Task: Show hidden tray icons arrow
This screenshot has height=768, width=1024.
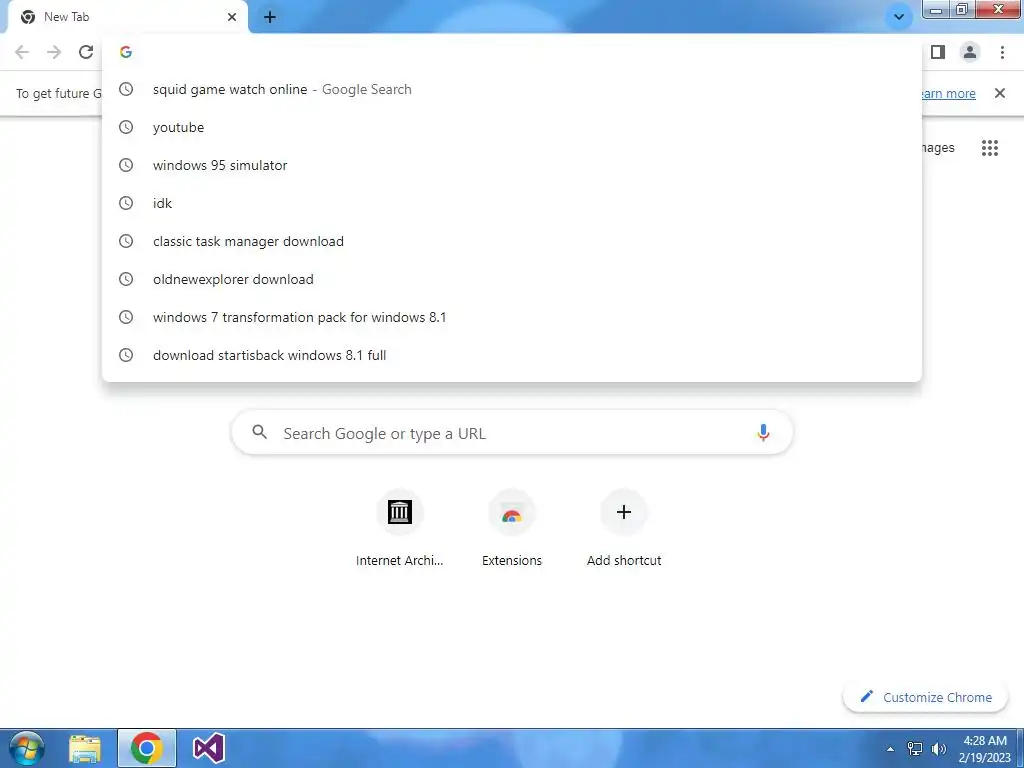Action: [x=890, y=749]
